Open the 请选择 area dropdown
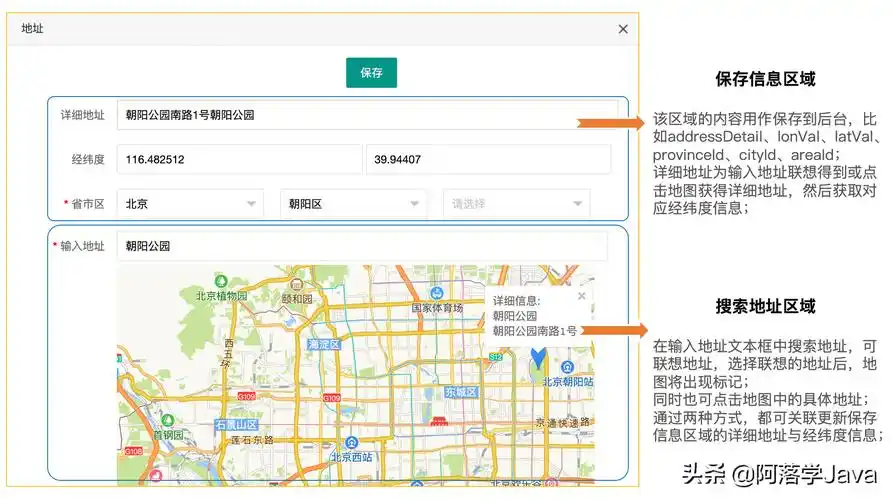 pyautogui.click(x=516, y=204)
